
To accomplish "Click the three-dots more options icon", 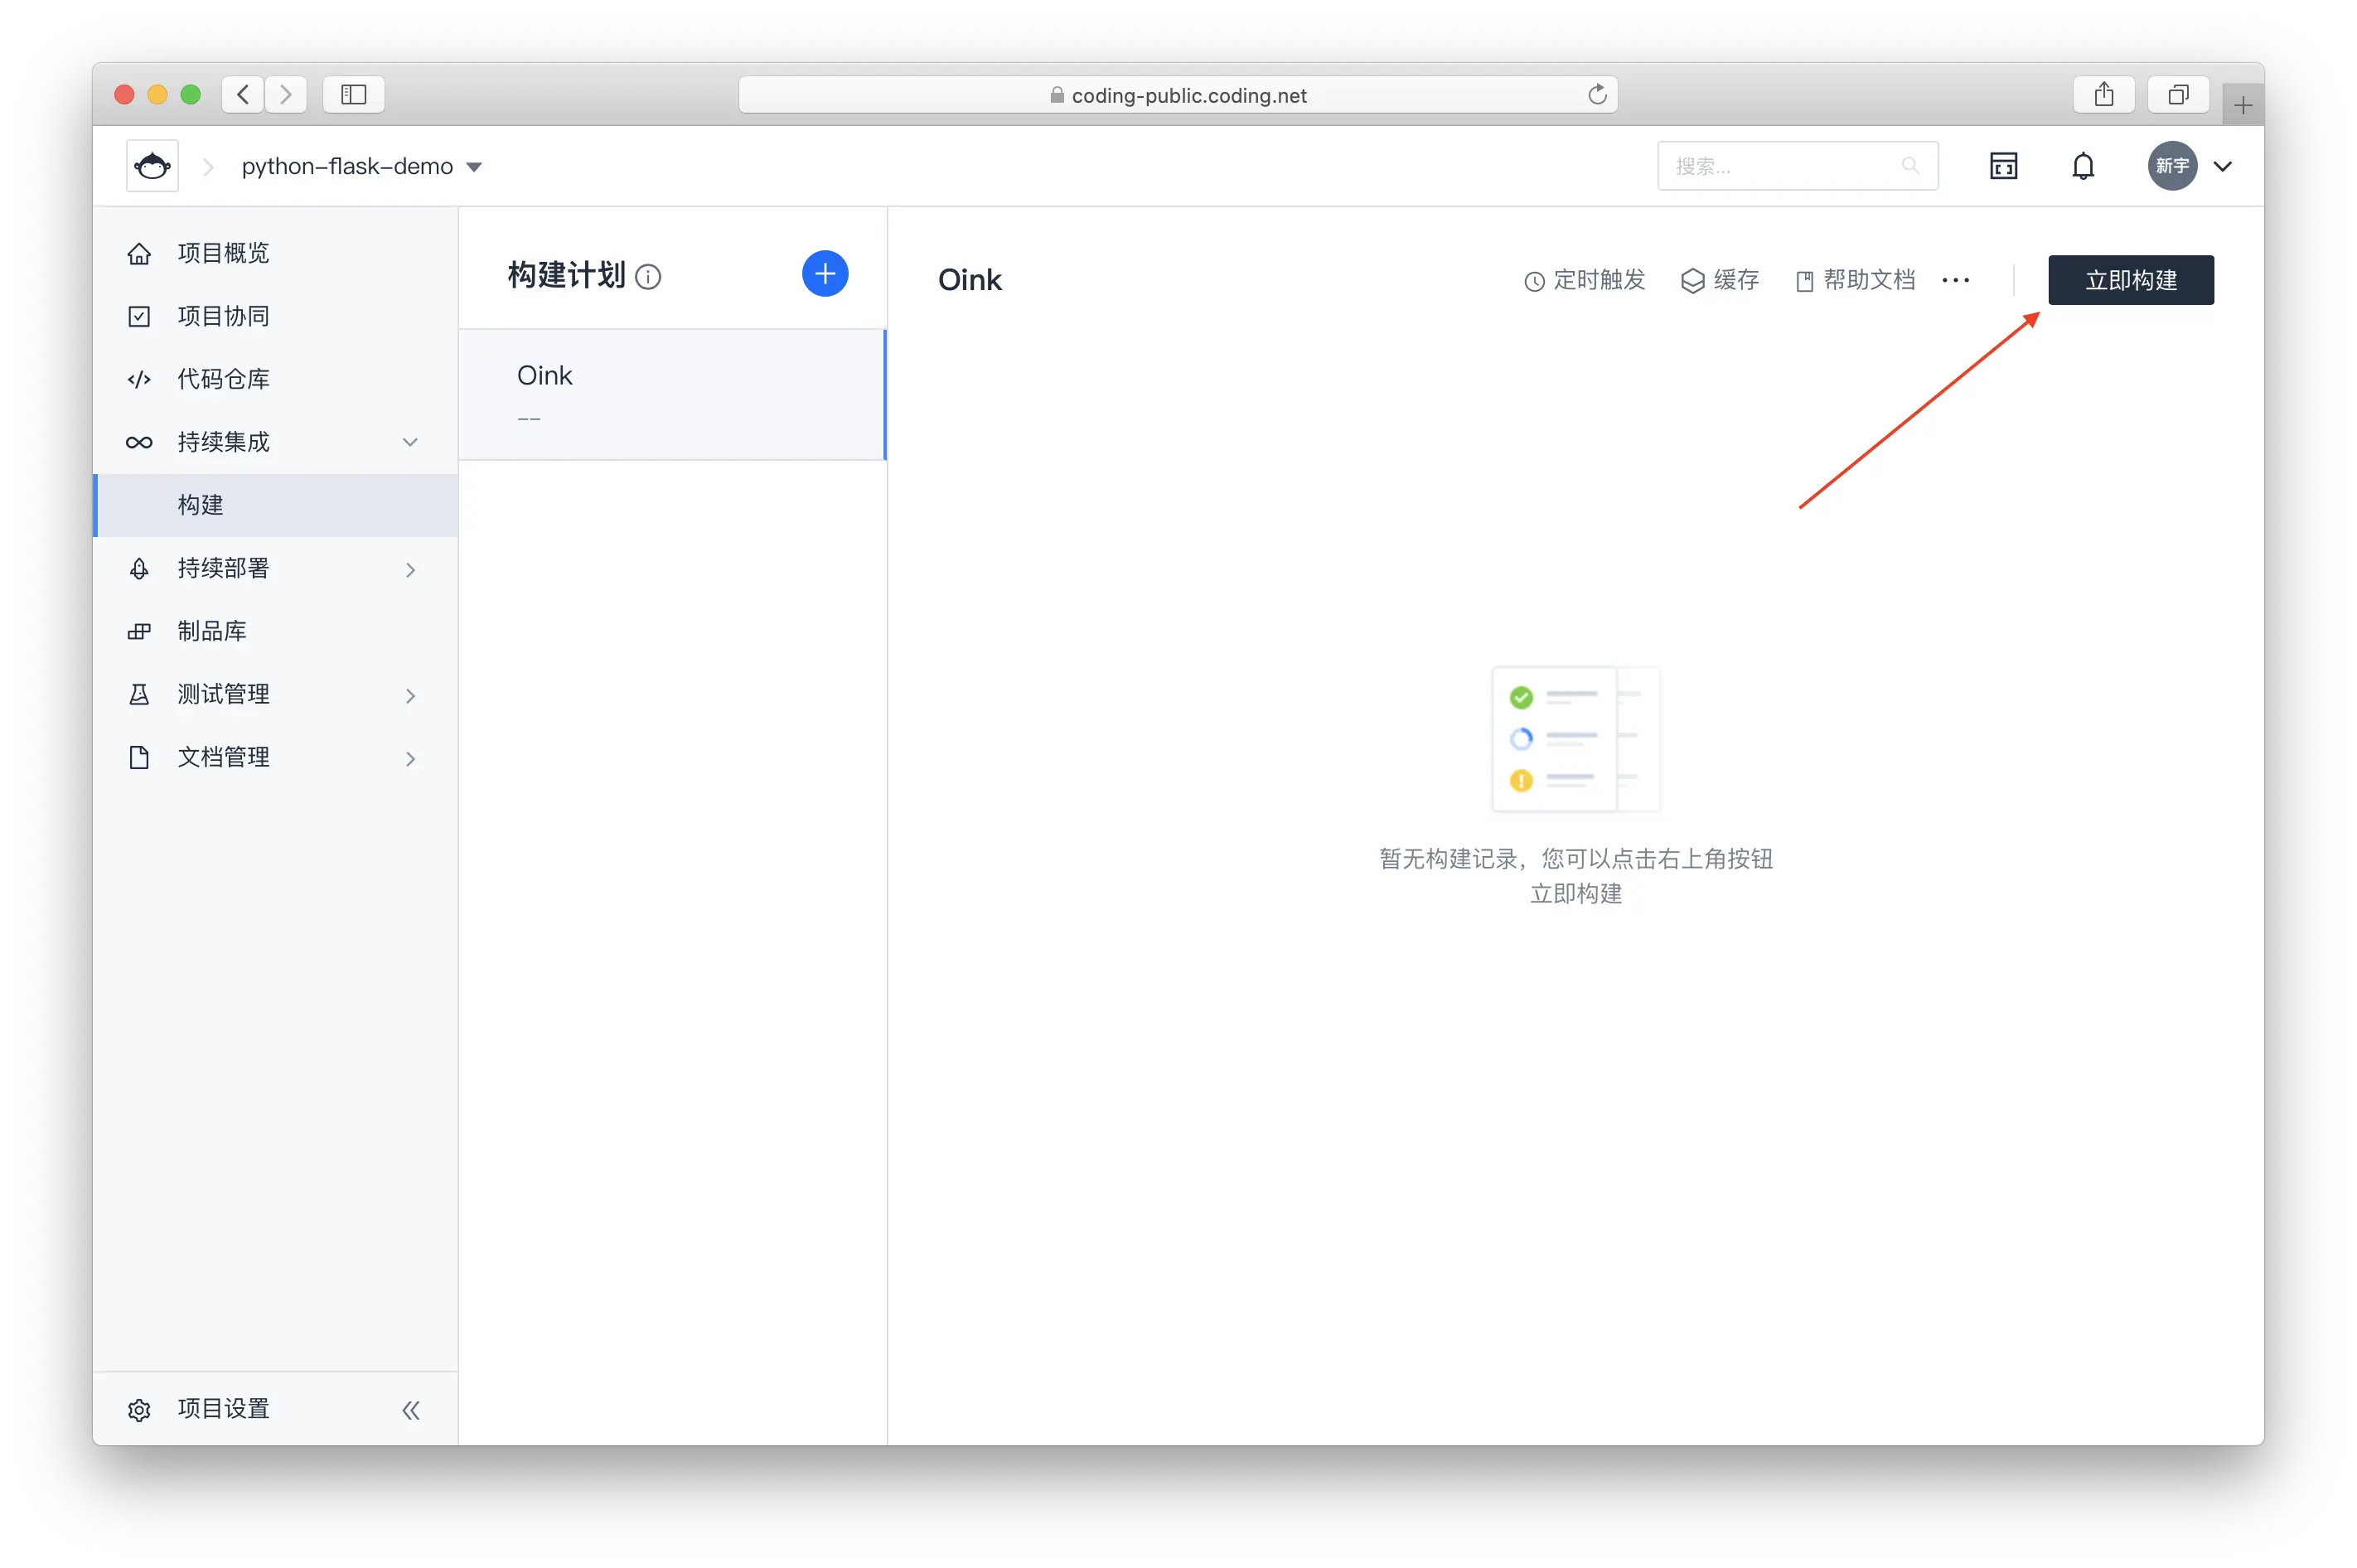I will tap(1955, 280).
